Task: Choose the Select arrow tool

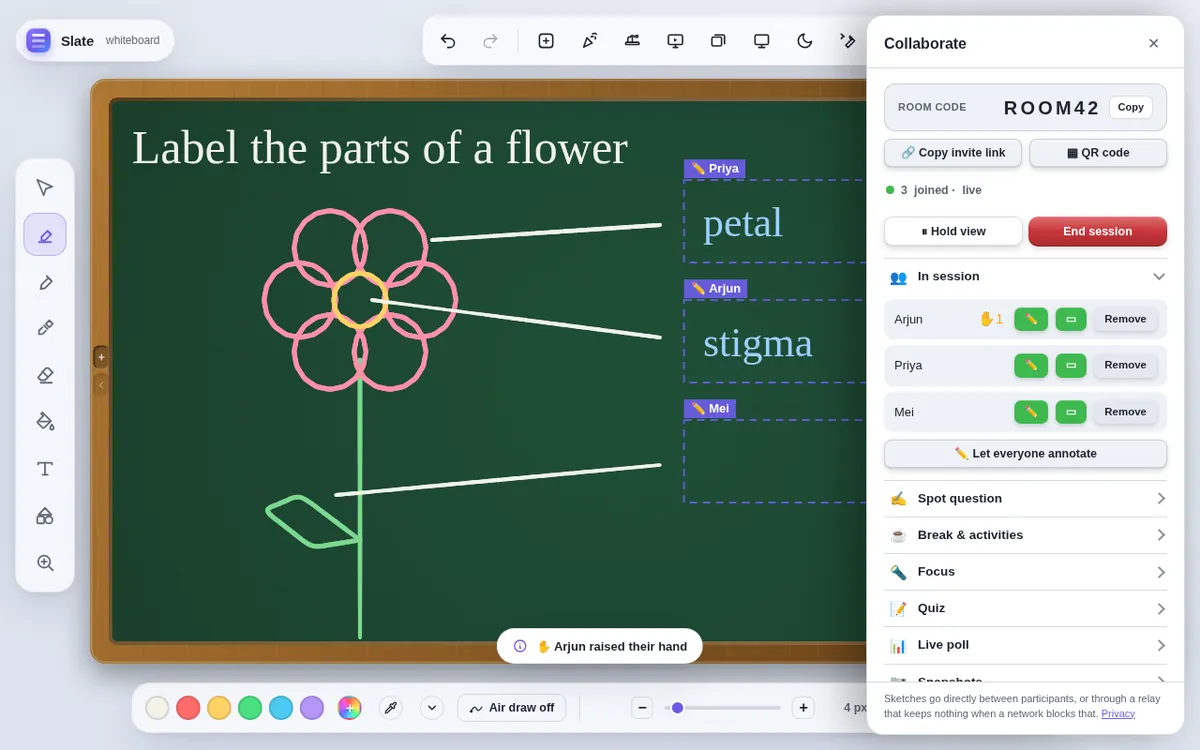Action: [x=45, y=187]
